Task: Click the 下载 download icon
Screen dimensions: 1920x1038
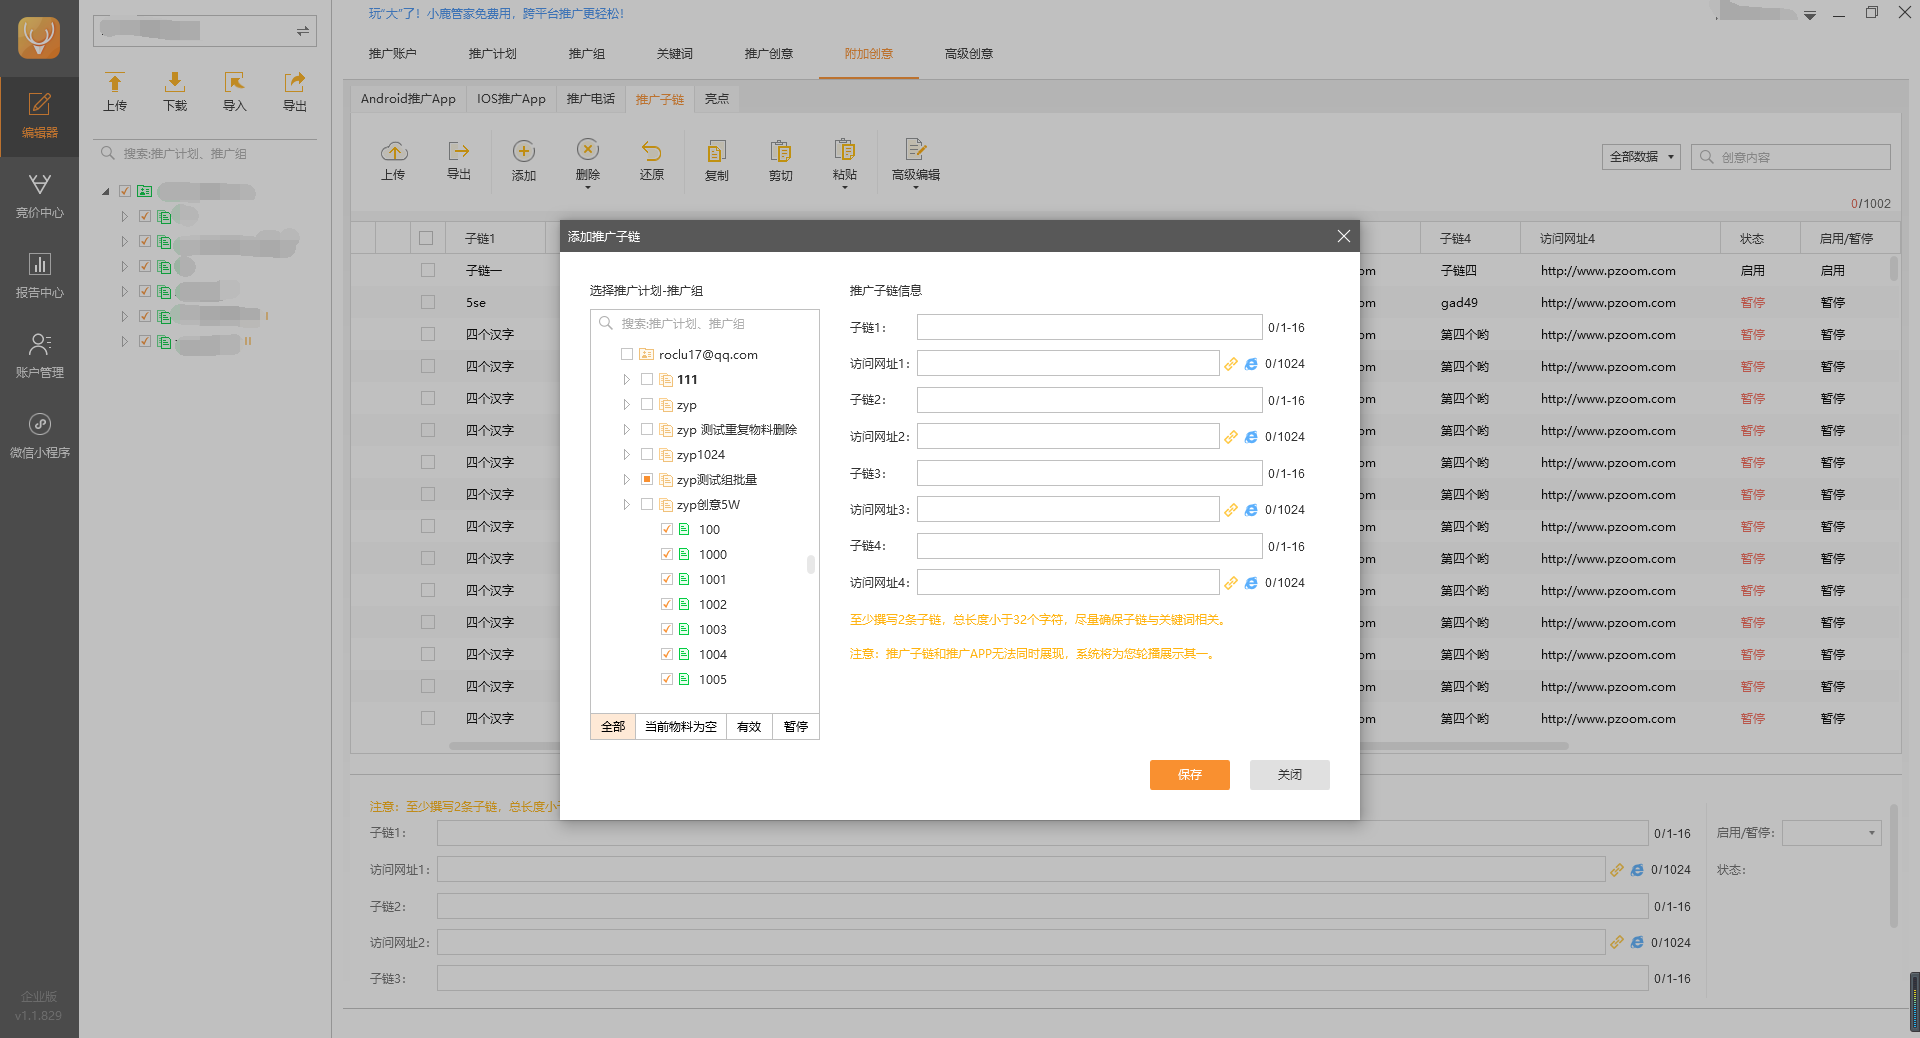Action: coord(175,92)
